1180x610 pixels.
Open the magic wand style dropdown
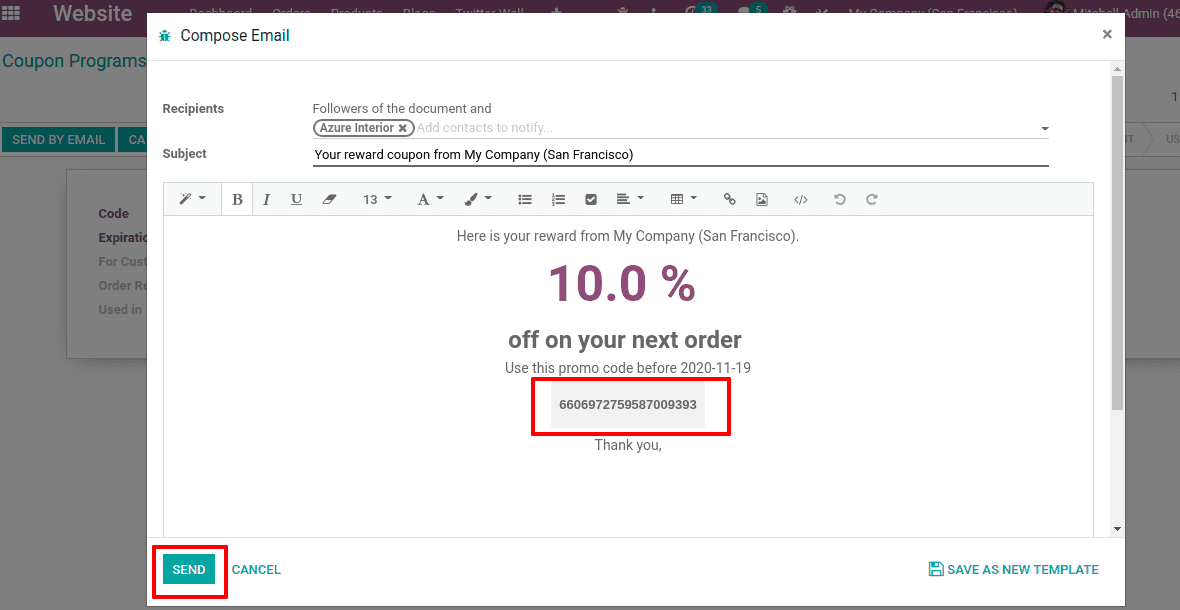coord(193,199)
